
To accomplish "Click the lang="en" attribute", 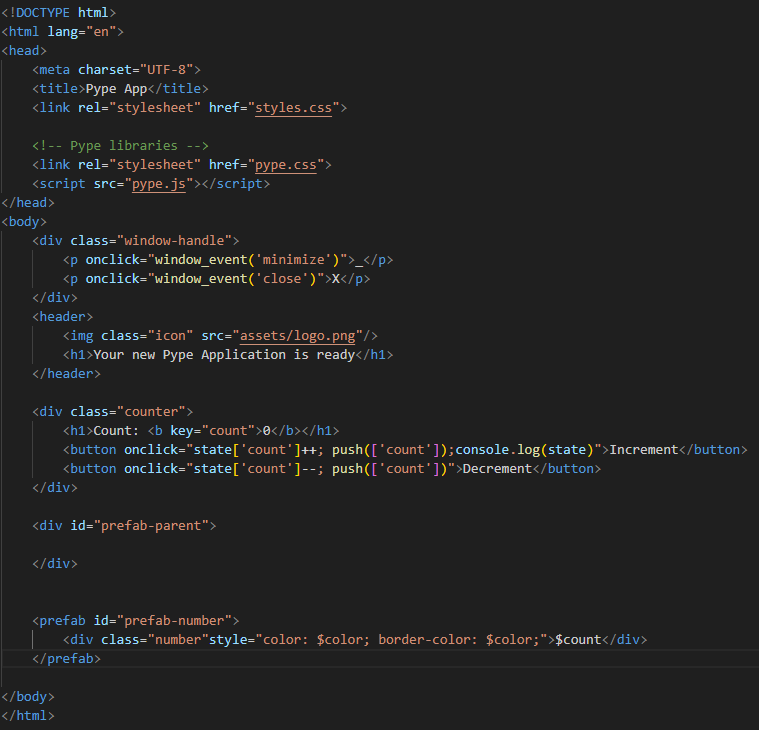I will [82, 31].
